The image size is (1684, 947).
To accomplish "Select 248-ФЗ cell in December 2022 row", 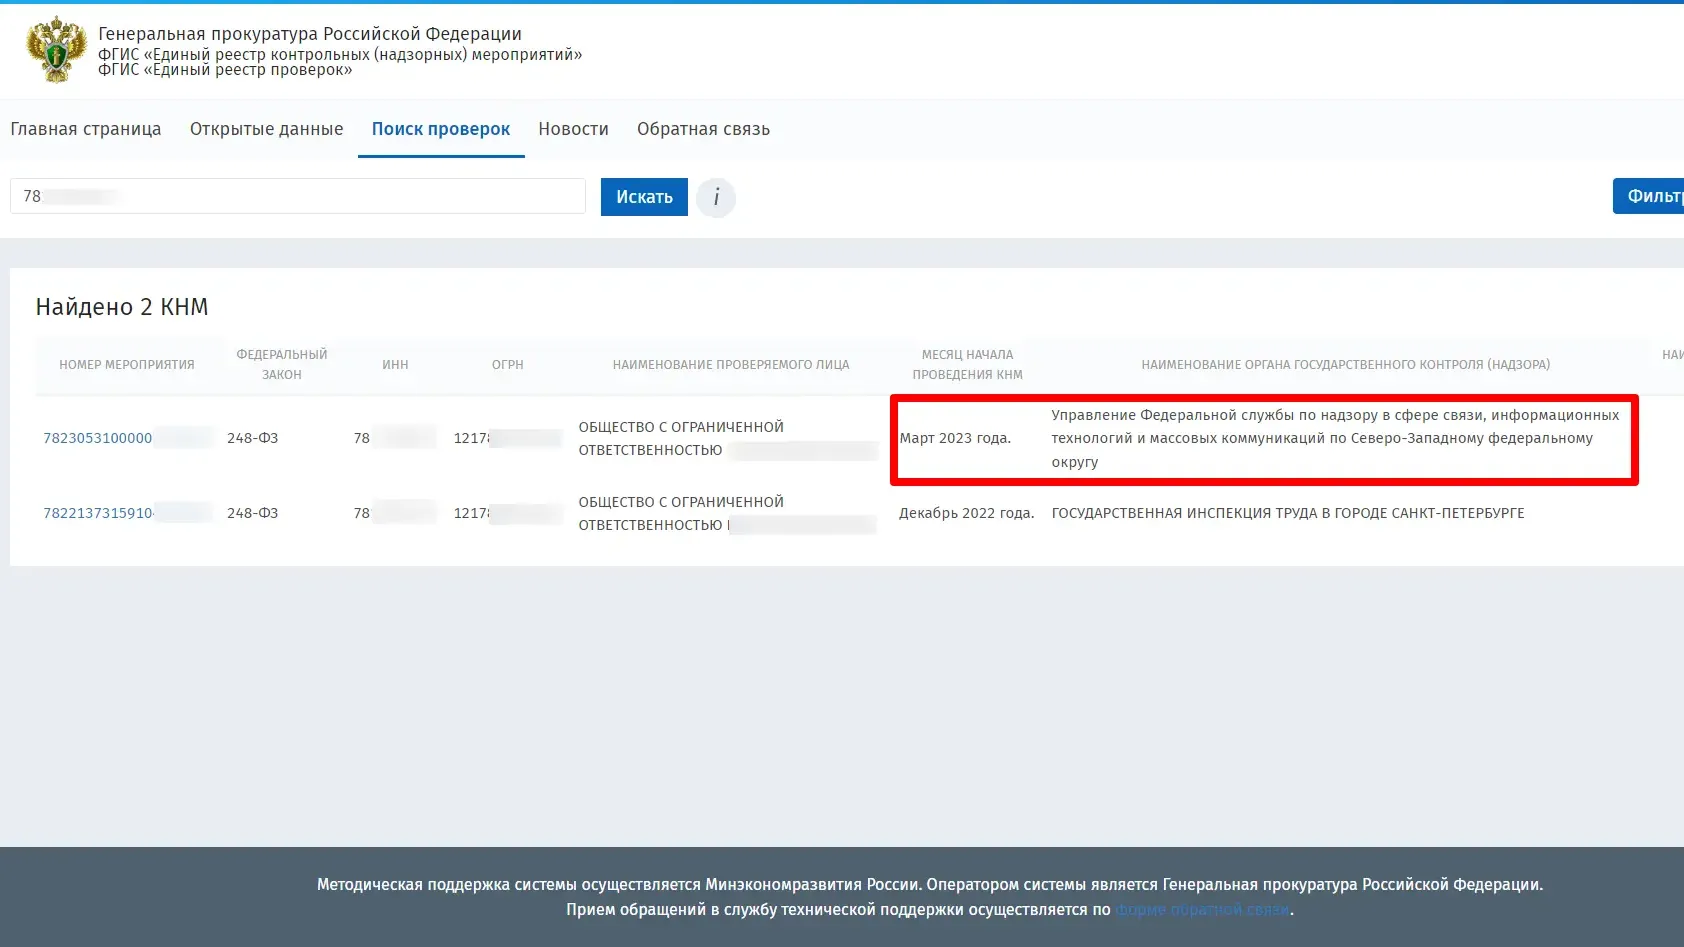I will click(252, 513).
